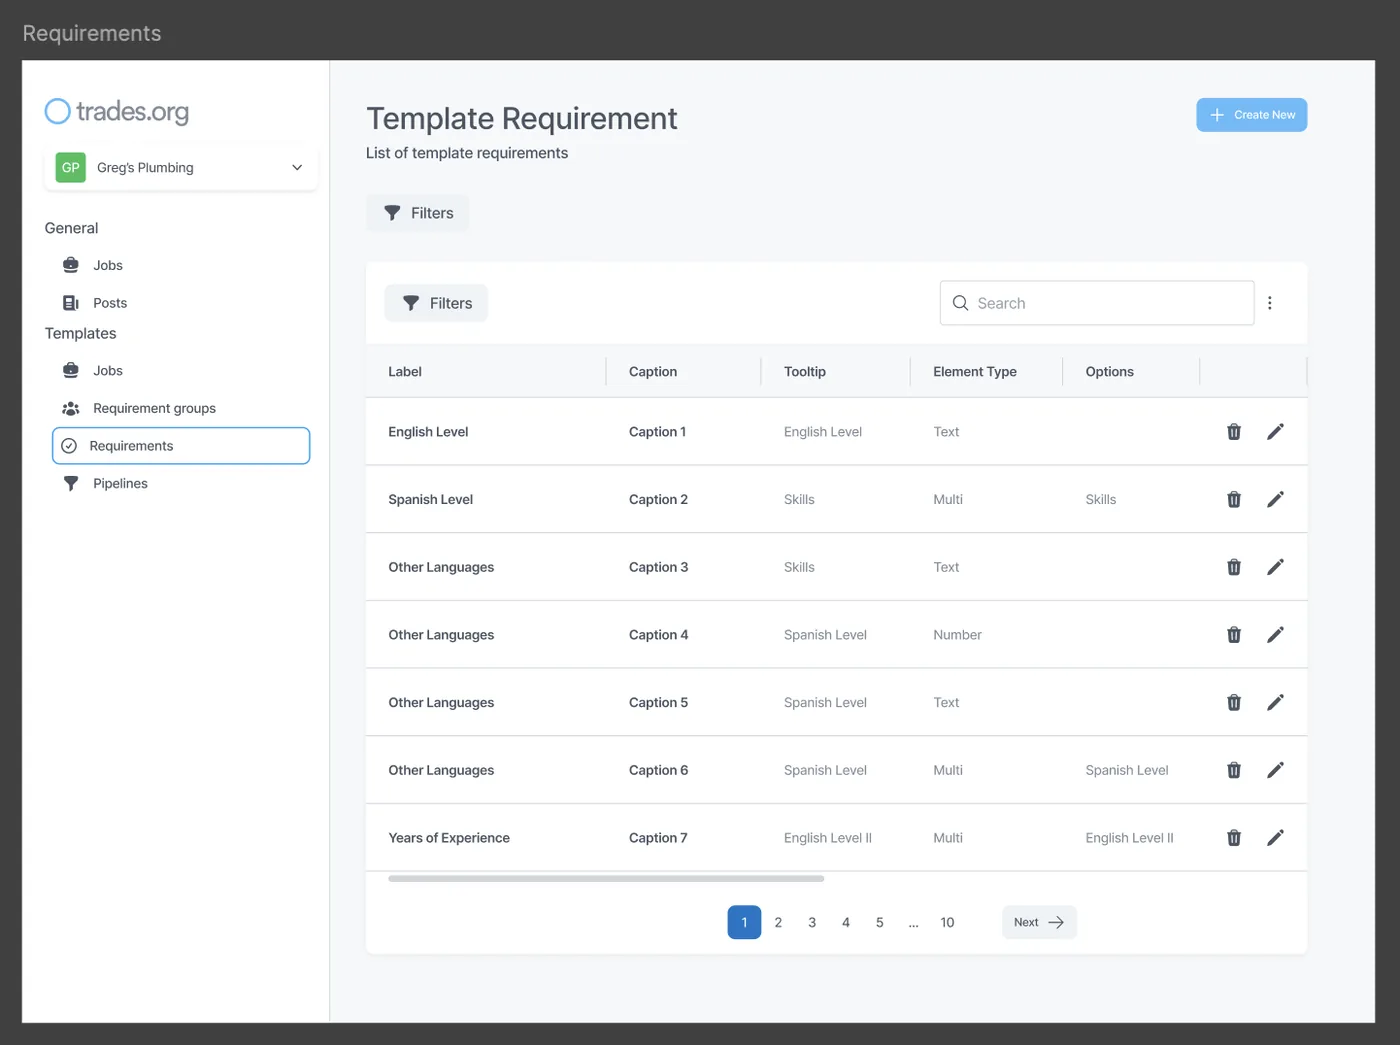1400x1045 pixels.
Task: Edit the Caption 4 row
Action: coord(1275,635)
